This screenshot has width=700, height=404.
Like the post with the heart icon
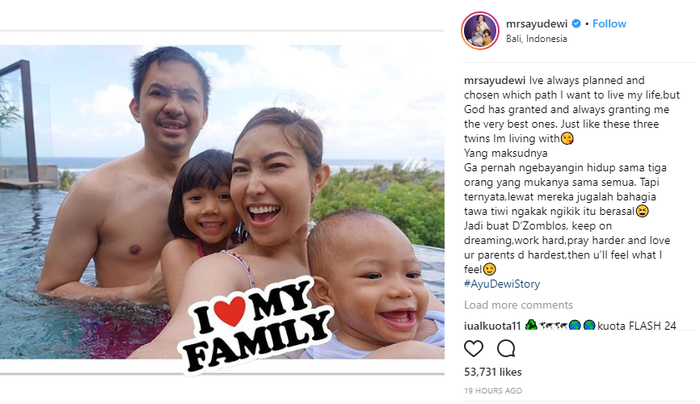point(473,349)
